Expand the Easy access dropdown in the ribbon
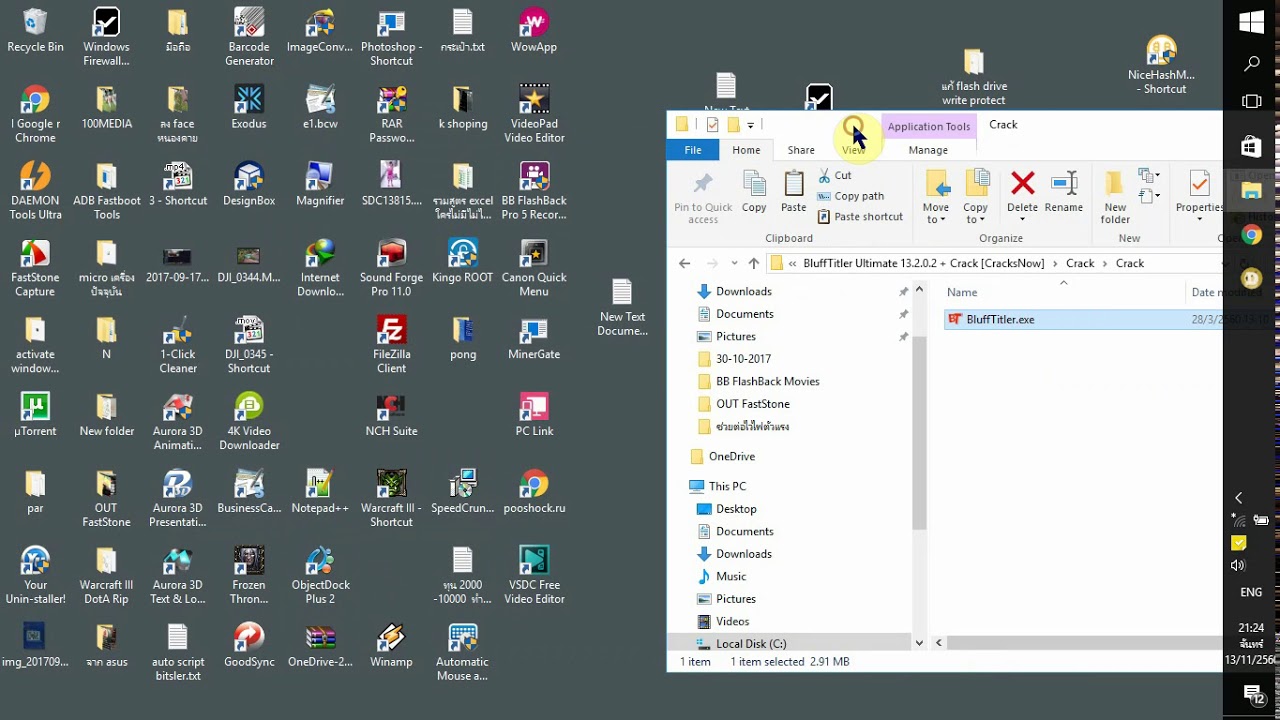The height and width of the screenshot is (720, 1280). tap(1149, 197)
